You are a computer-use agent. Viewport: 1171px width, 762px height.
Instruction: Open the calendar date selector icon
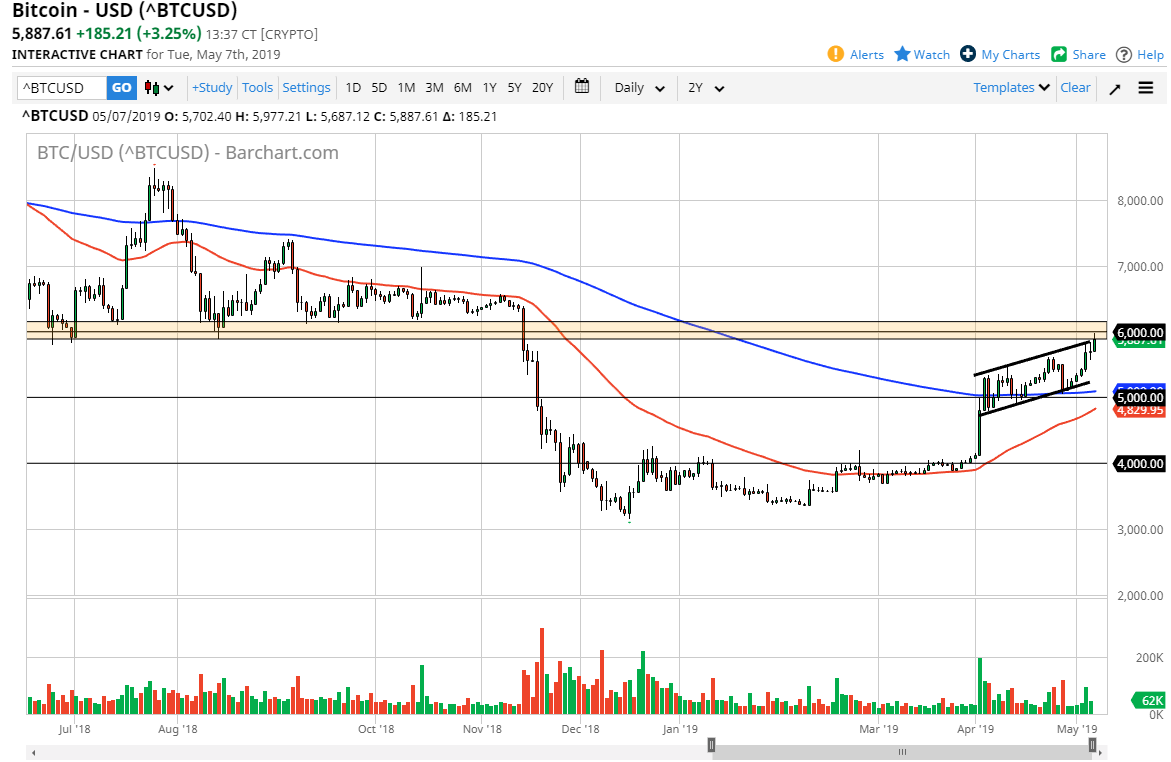(582, 88)
